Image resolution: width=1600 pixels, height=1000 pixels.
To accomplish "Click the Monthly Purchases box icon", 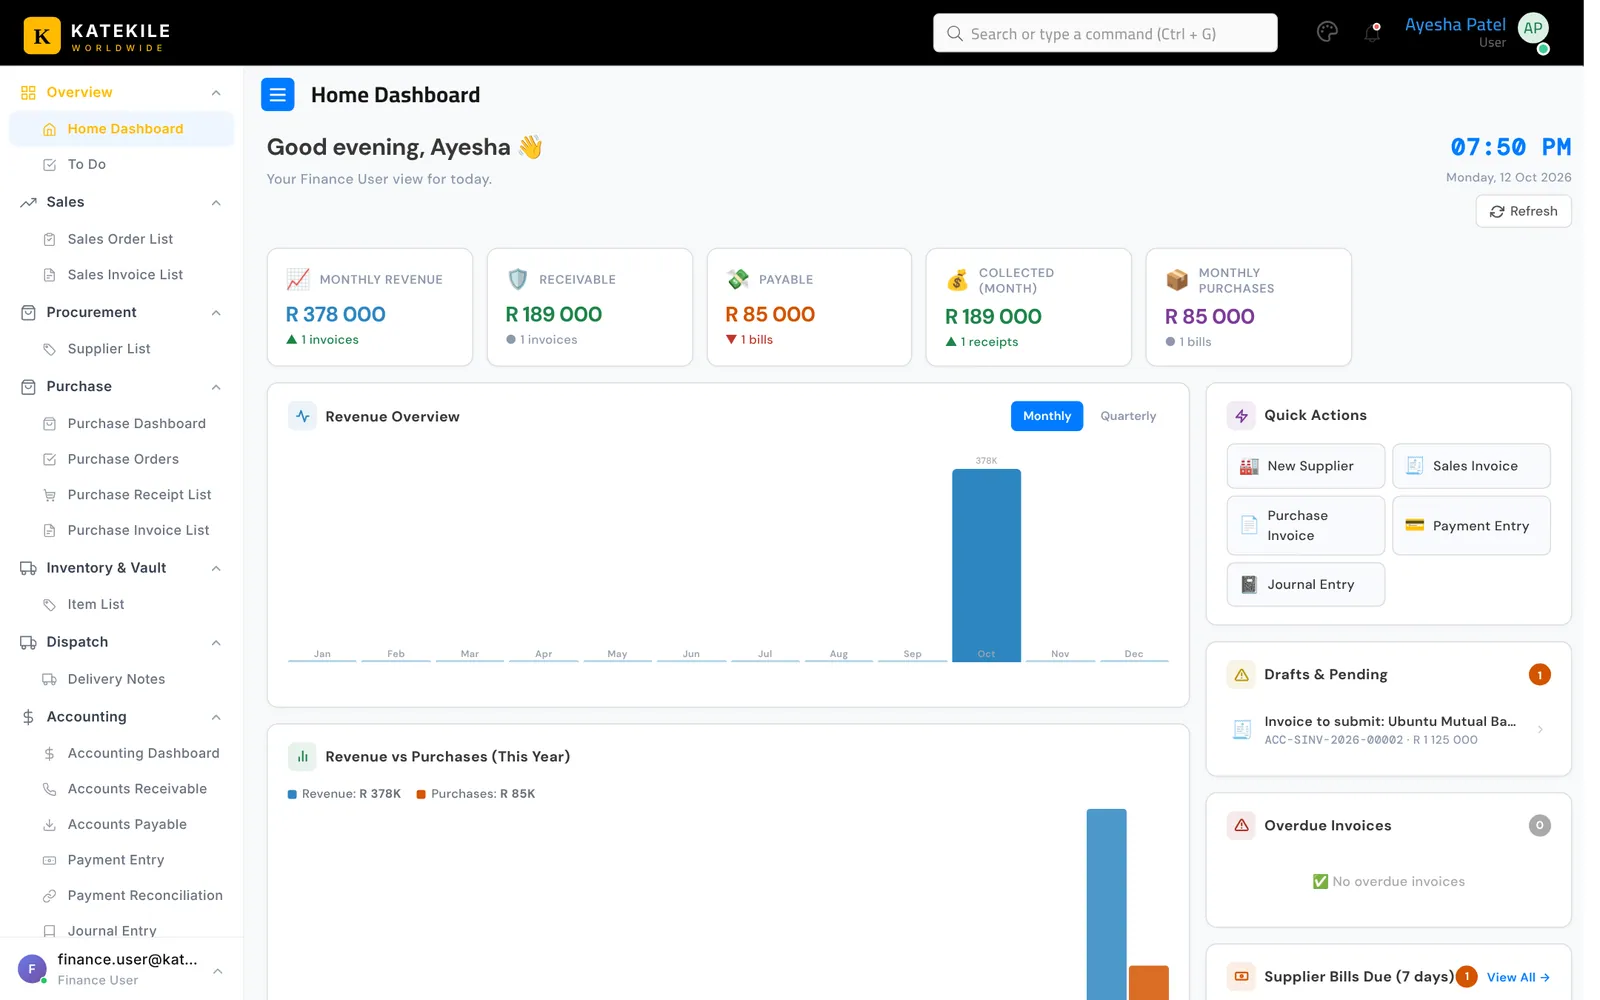I will tap(1177, 280).
